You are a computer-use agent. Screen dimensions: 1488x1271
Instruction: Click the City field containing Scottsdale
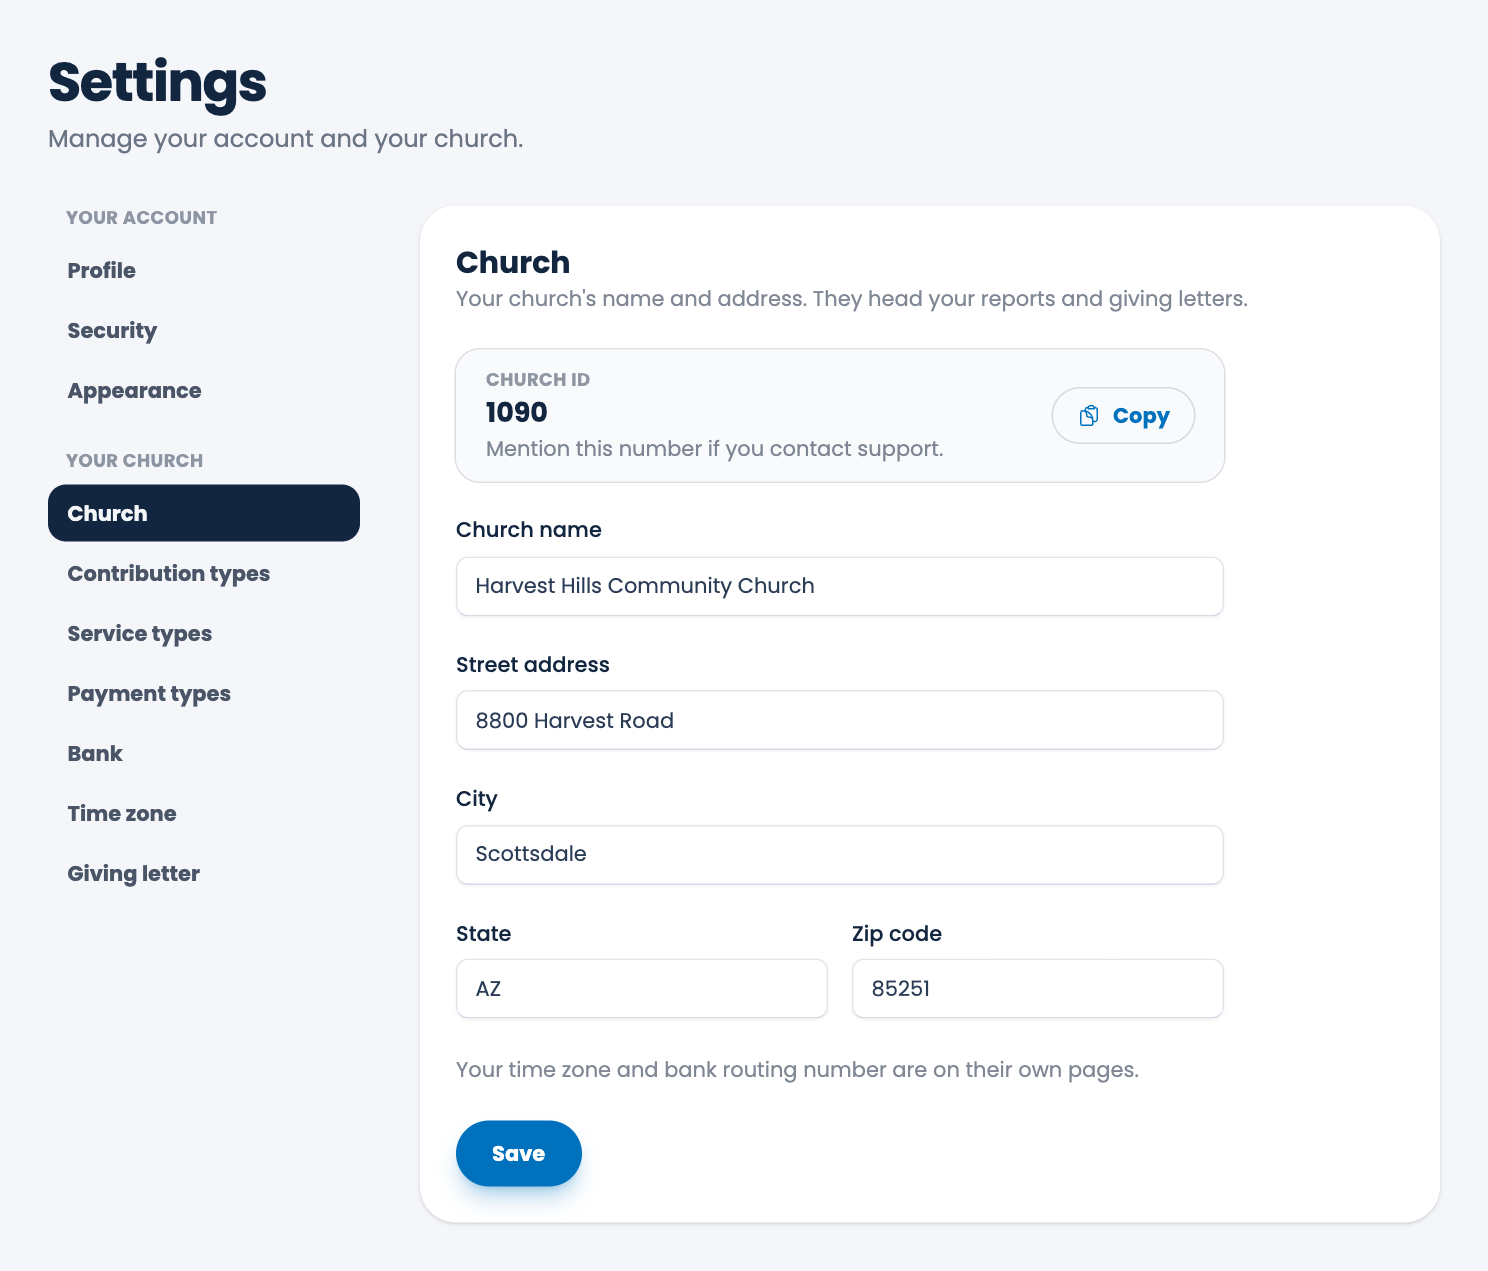840,854
